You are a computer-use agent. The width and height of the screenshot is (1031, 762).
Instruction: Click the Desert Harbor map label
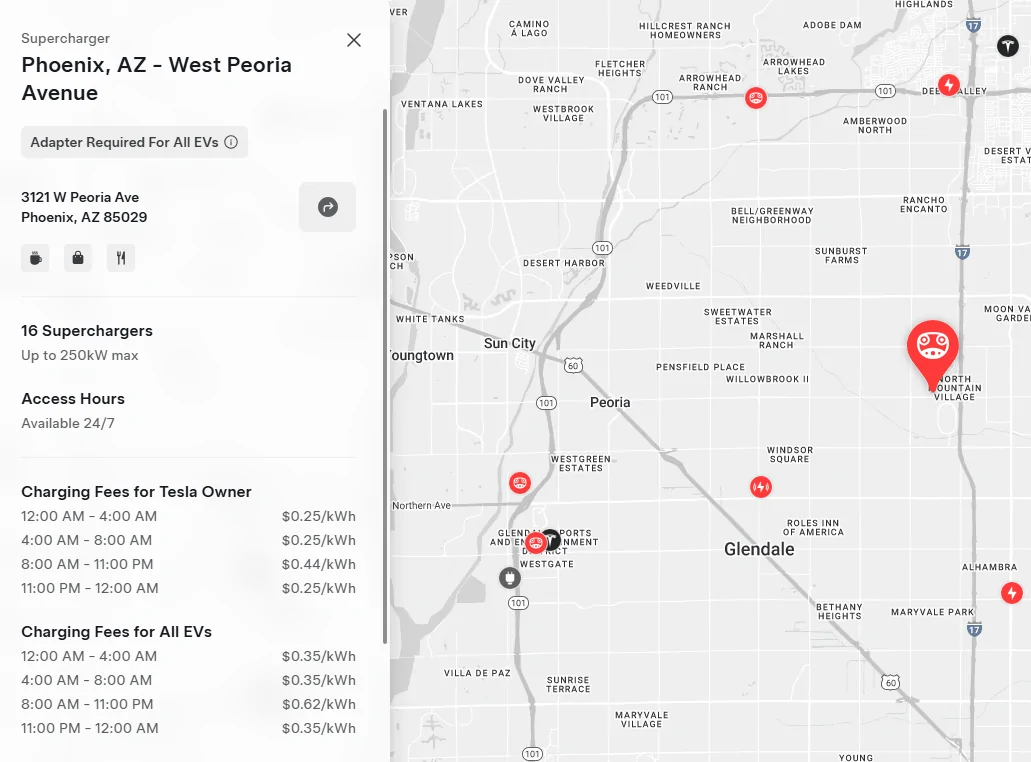pos(563,263)
